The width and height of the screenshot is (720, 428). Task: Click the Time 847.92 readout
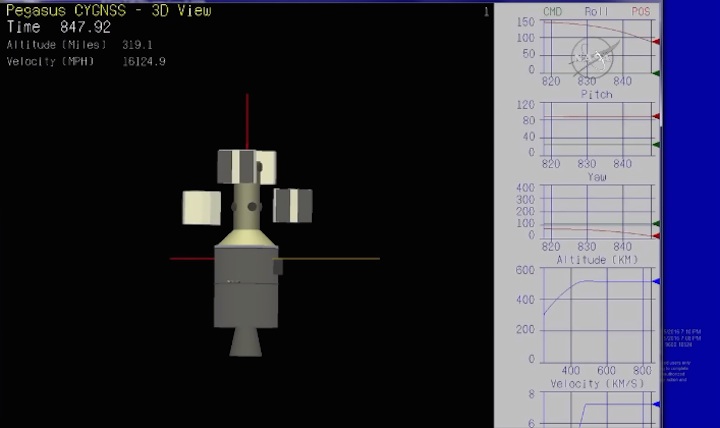tap(58, 28)
